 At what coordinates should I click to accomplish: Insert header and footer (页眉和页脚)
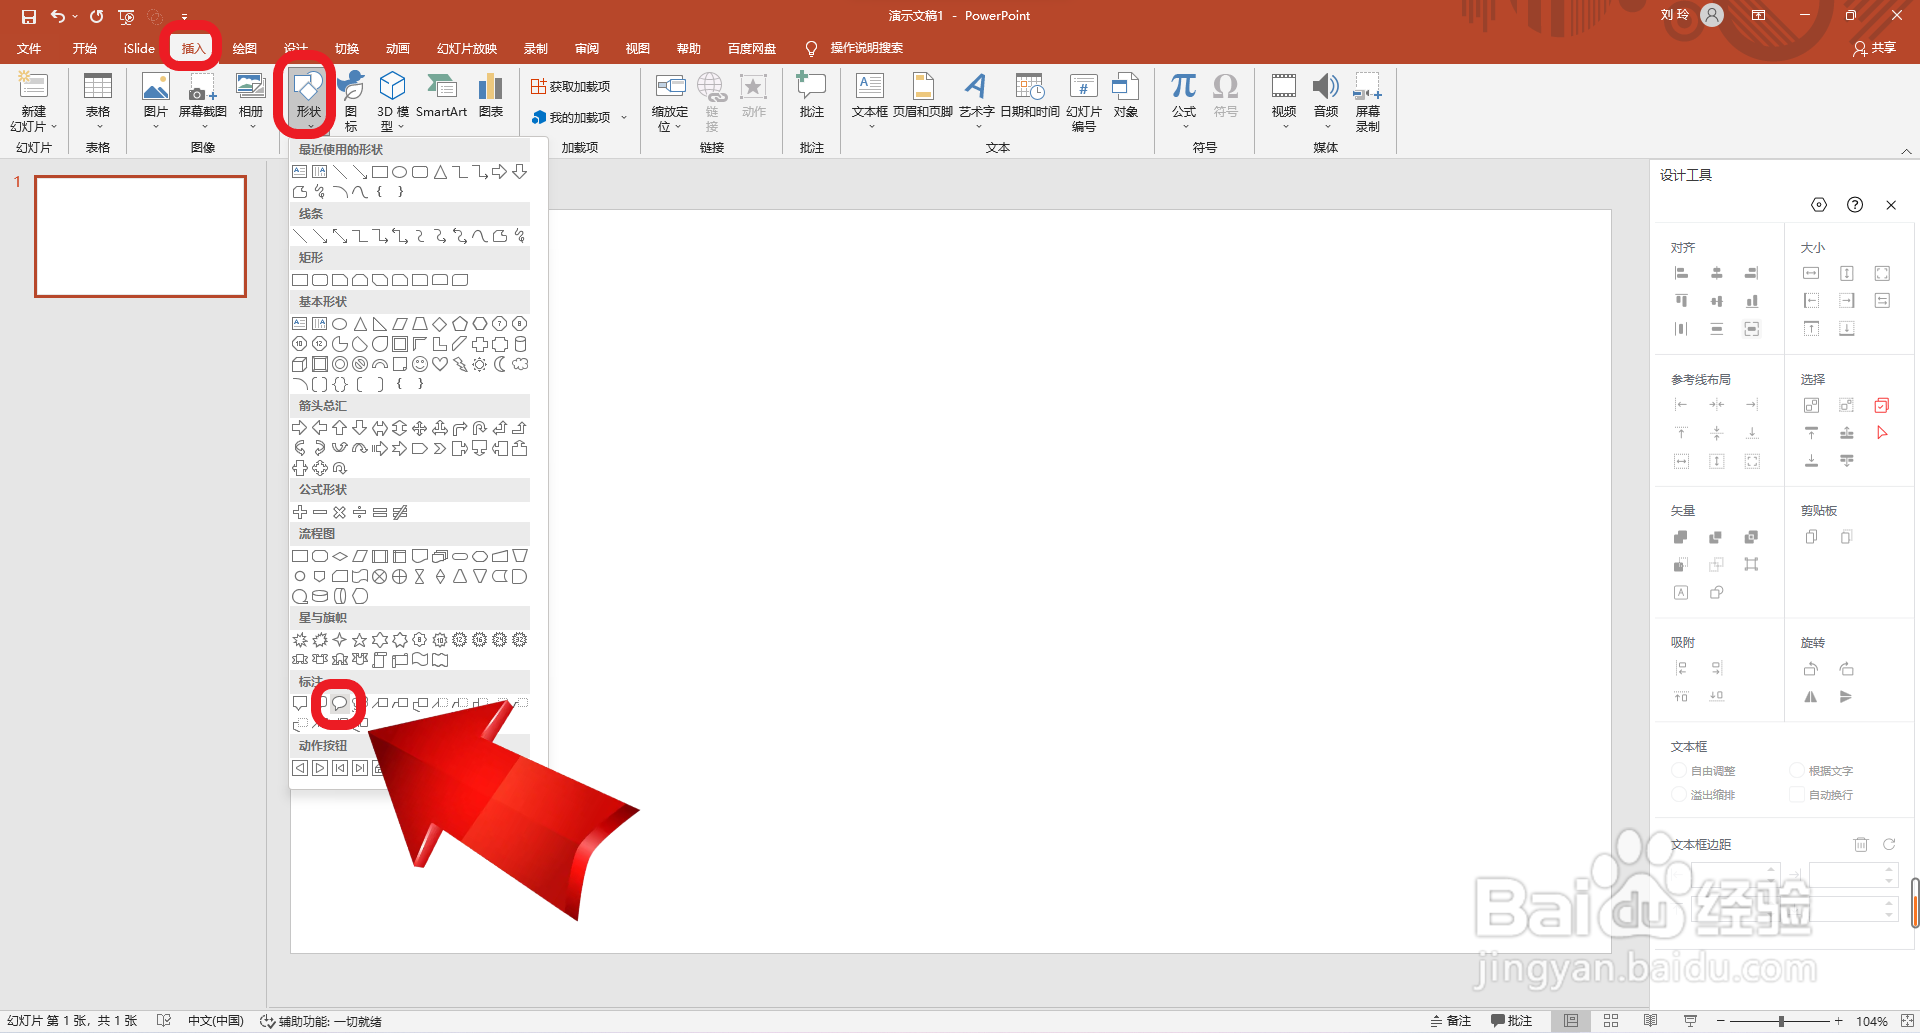[923, 96]
